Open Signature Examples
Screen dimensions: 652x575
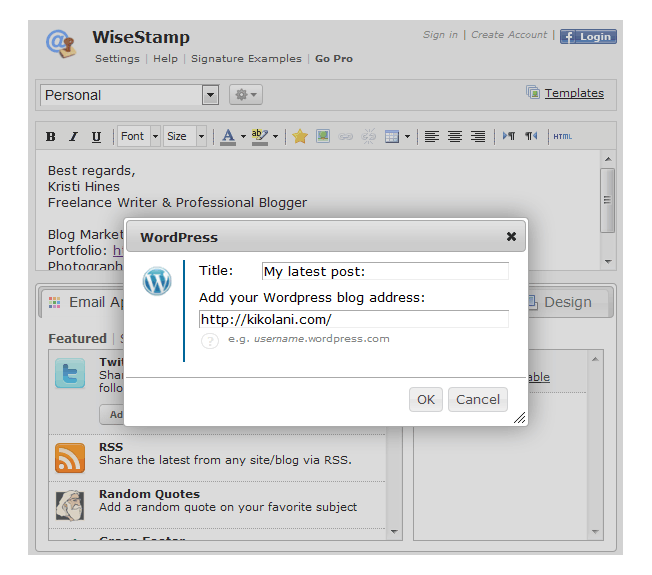click(246, 59)
